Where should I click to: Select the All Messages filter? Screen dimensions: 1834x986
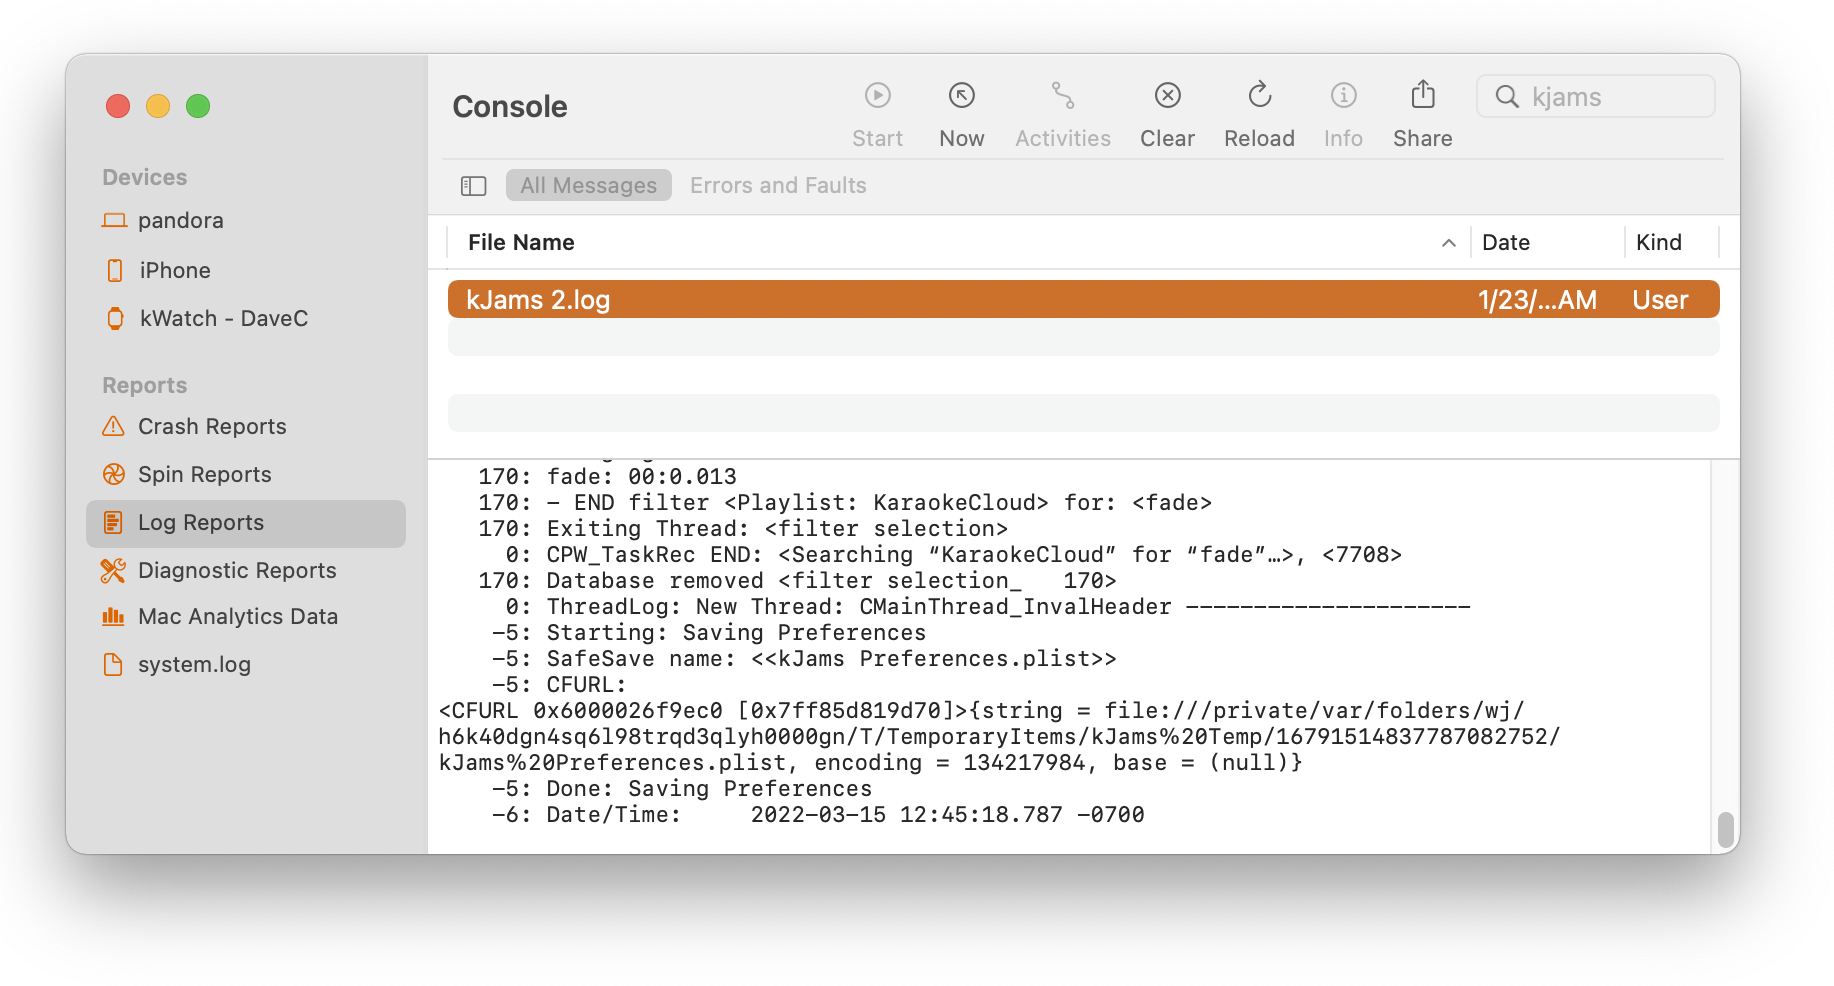point(588,186)
